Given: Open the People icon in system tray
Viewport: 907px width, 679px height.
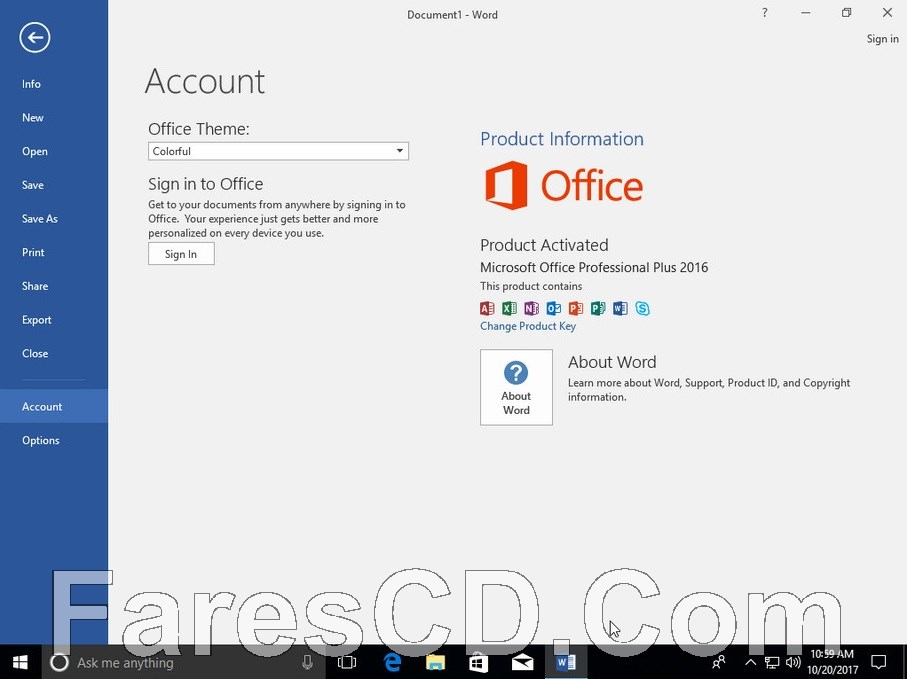Looking at the screenshot, I should click(718, 662).
